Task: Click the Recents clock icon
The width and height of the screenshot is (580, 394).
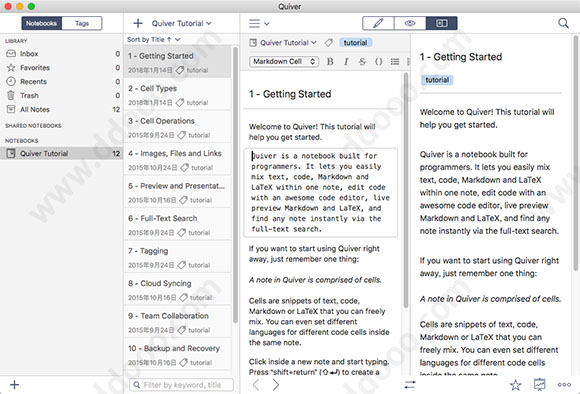Action: click(11, 81)
